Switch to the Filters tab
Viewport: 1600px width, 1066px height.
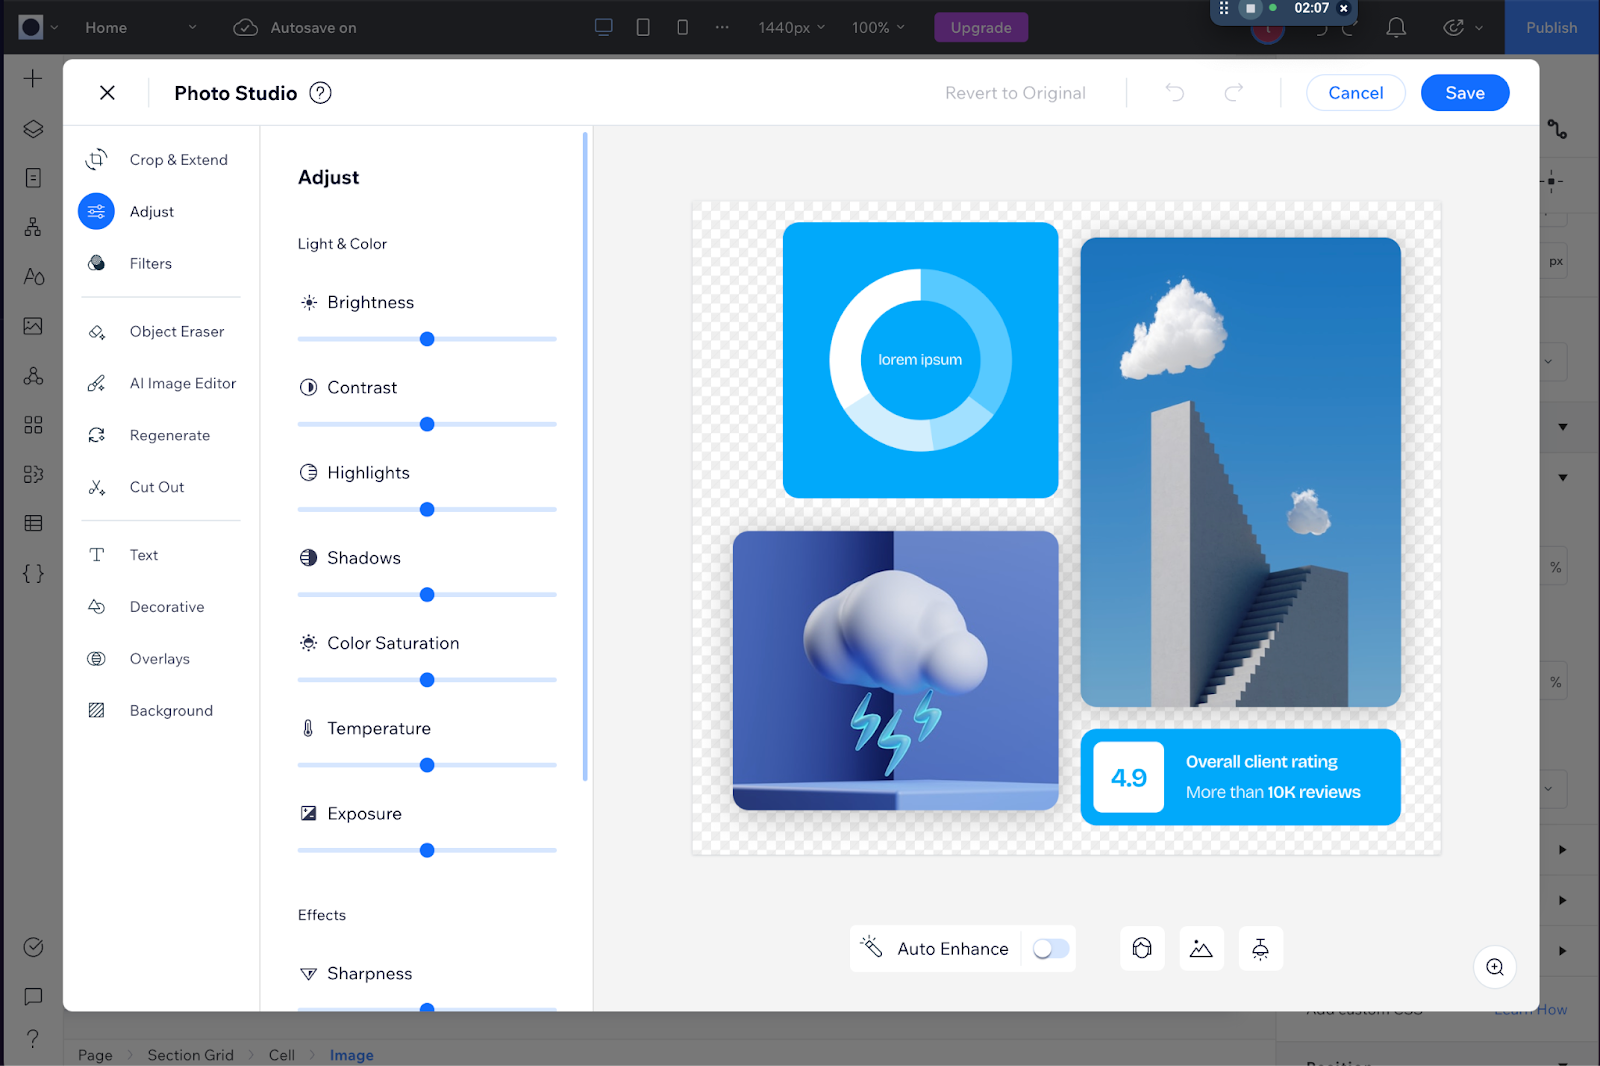pos(150,264)
